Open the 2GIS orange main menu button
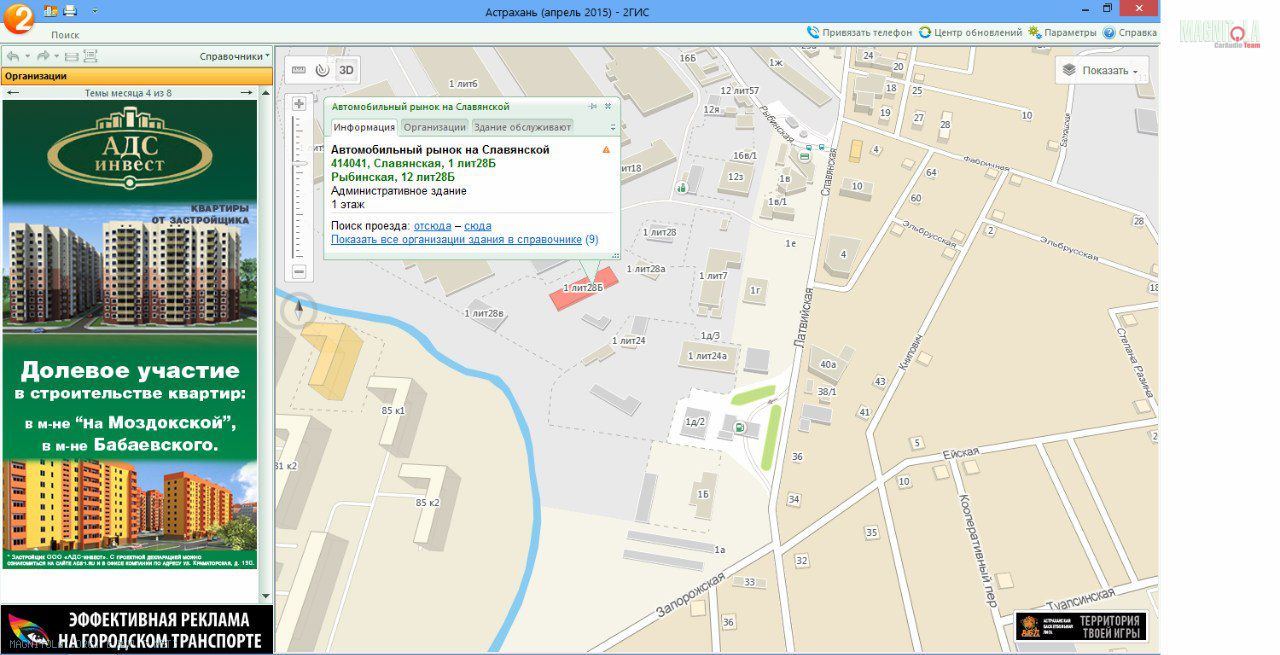The height and width of the screenshot is (655, 1280). pos(19,17)
